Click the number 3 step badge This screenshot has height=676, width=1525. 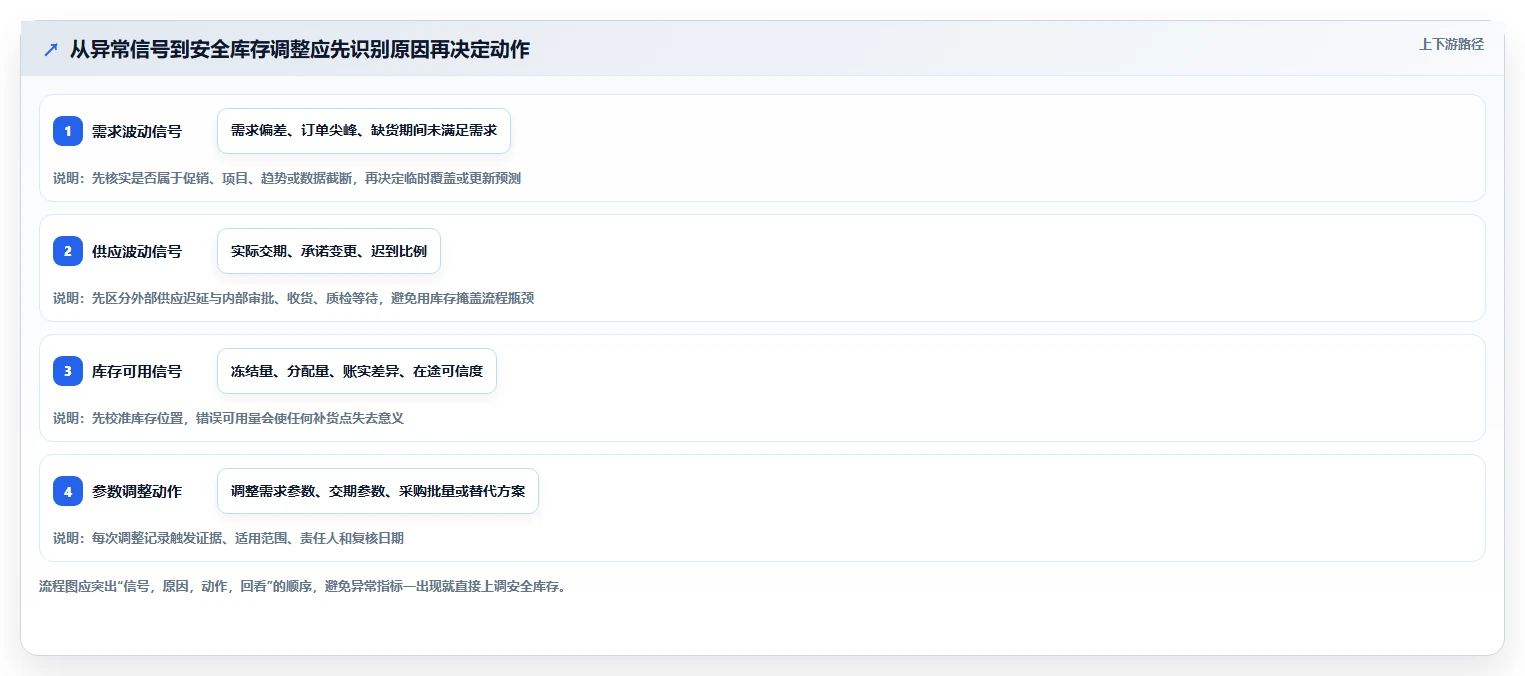click(x=68, y=371)
